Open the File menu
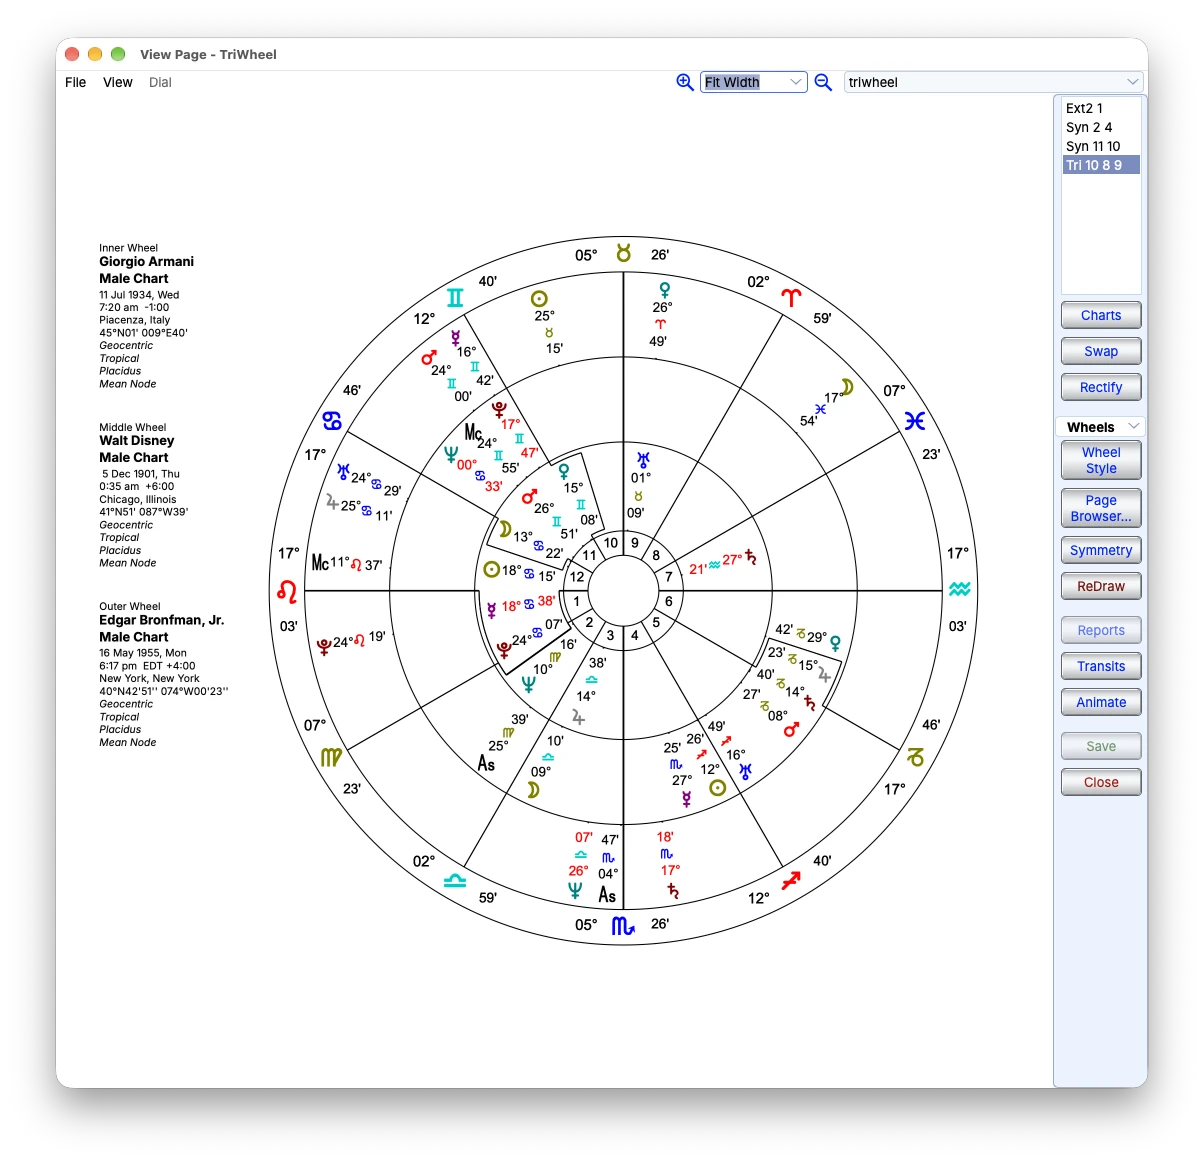Viewport: 1204px width, 1162px height. pos(76,82)
